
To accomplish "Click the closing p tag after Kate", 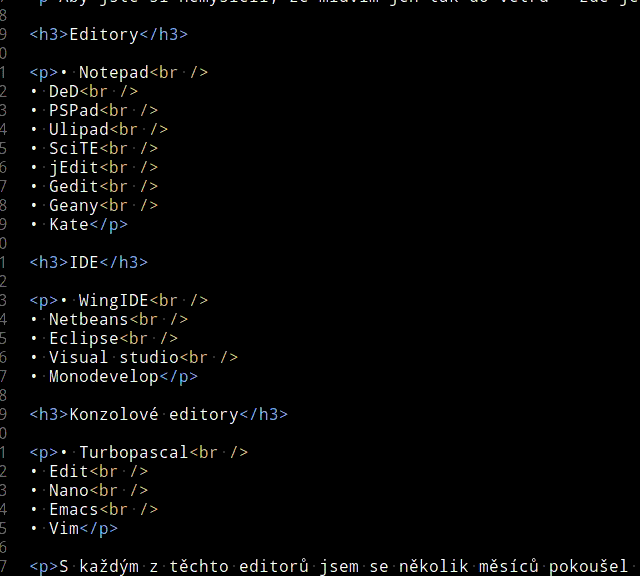I will [109, 225].
